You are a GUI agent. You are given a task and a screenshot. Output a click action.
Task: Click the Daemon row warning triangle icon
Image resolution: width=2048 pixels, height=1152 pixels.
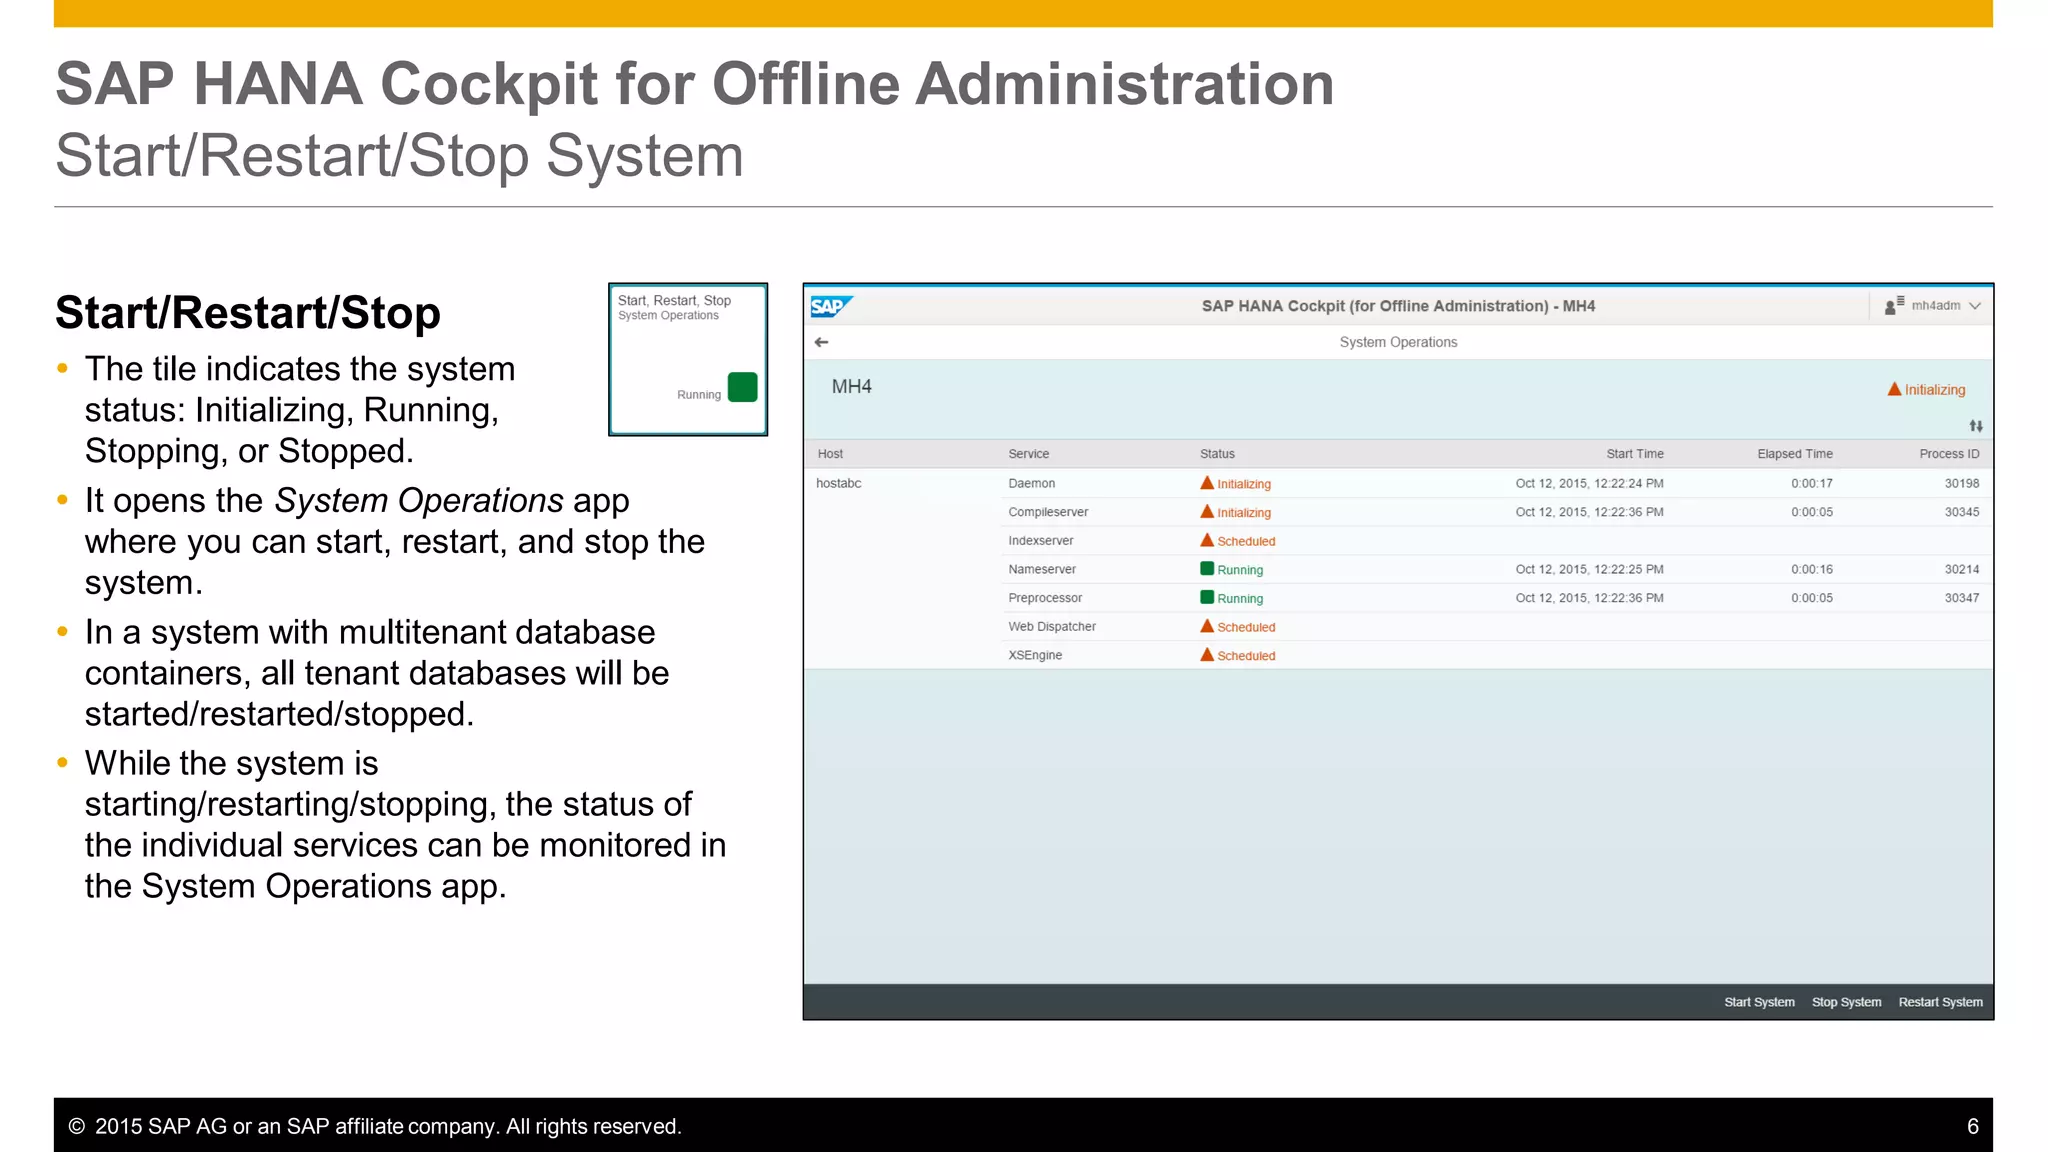coord(1207,483)
